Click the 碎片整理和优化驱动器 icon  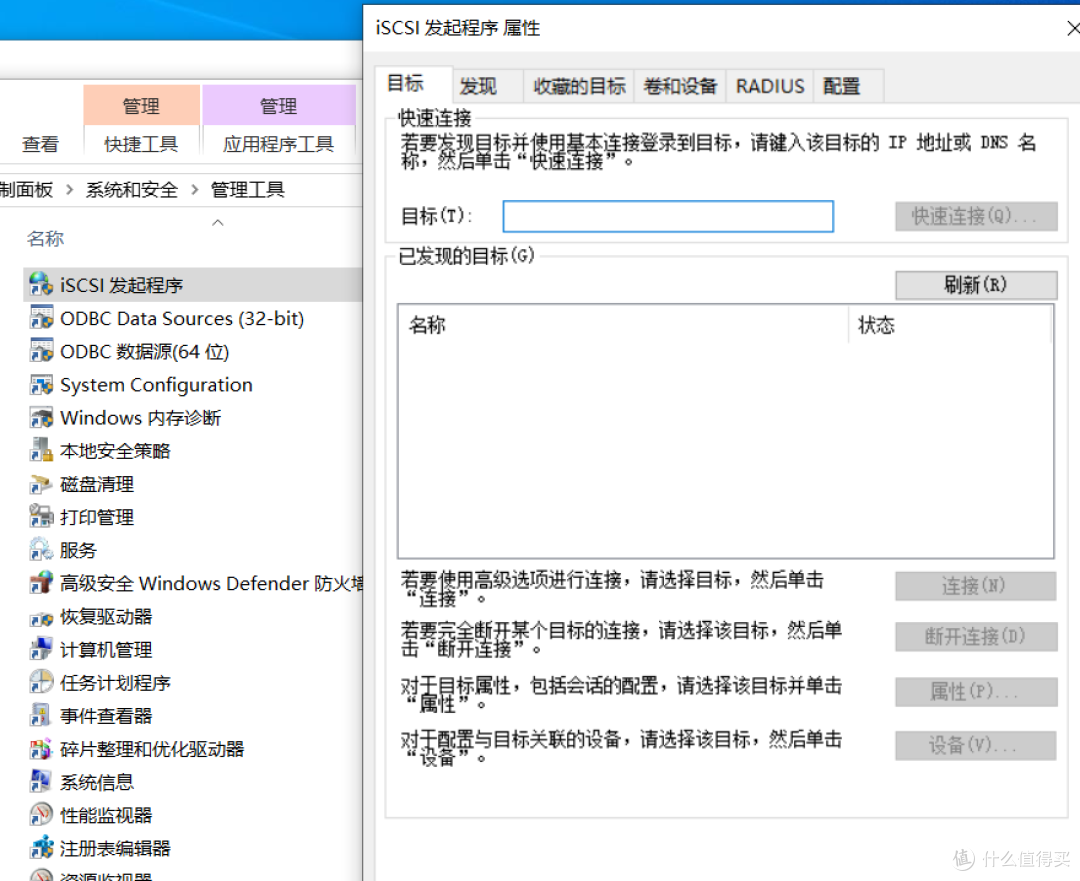pos(41,749)
